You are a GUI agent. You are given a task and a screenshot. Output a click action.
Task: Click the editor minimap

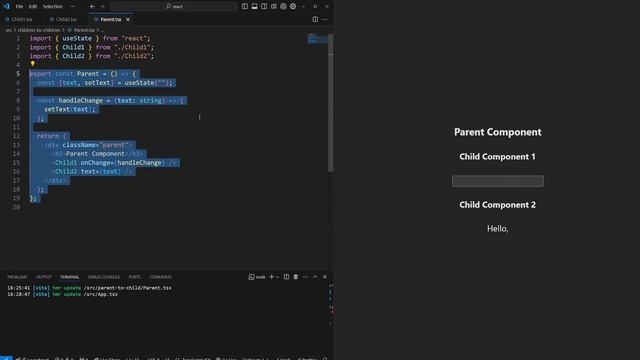(x=317, y=39)
